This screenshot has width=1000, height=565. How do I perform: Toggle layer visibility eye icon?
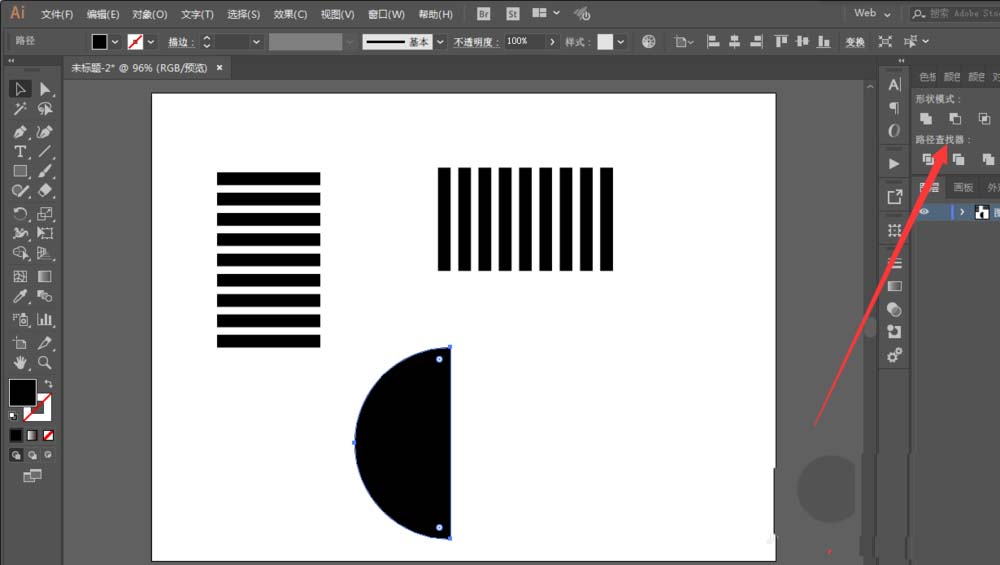coord(925,212)
